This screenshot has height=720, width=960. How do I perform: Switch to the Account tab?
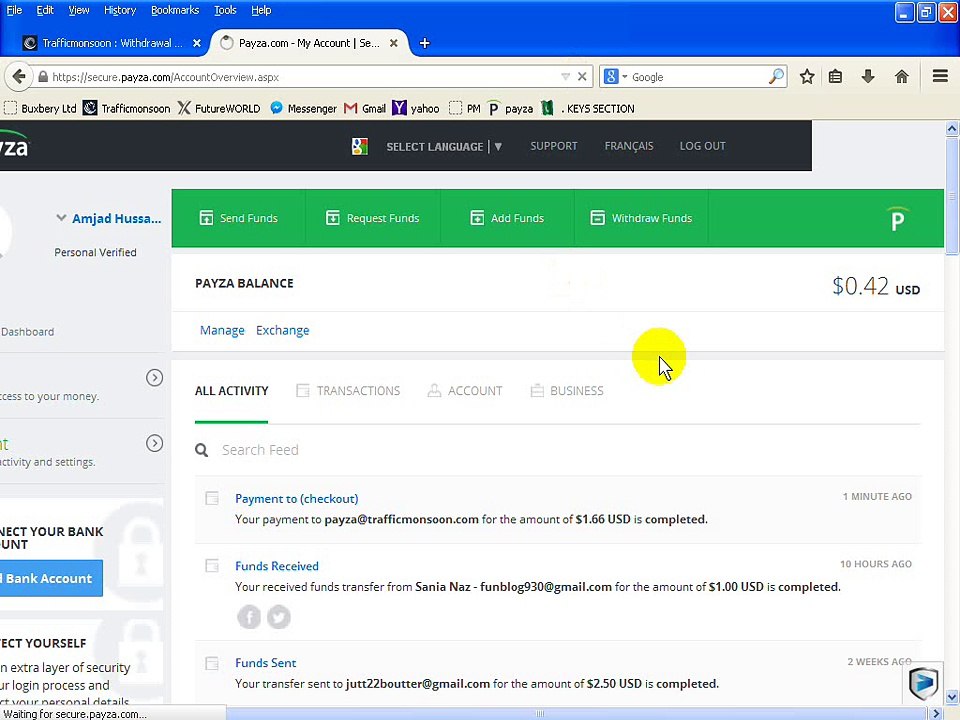(x=465, y=391)
